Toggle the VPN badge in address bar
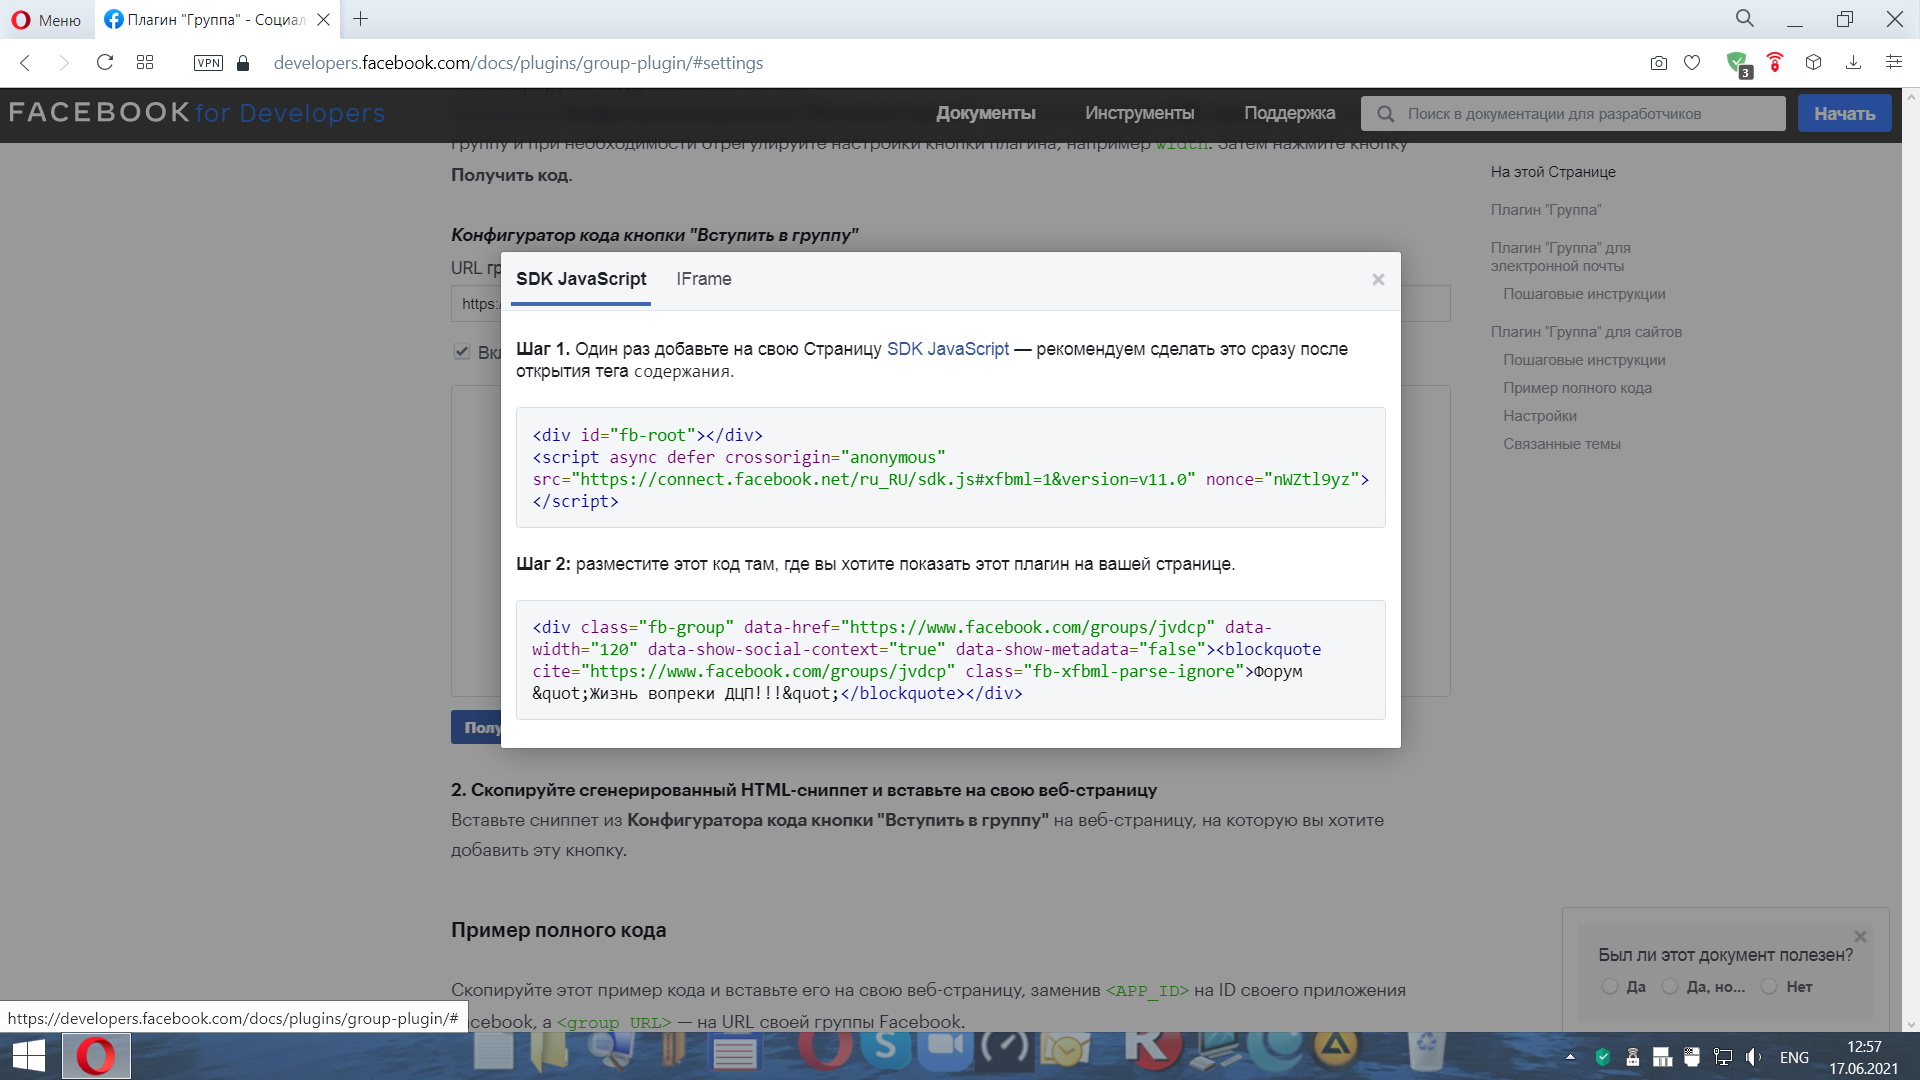This screenshot has height=1080, width=1920. (208, 63)
